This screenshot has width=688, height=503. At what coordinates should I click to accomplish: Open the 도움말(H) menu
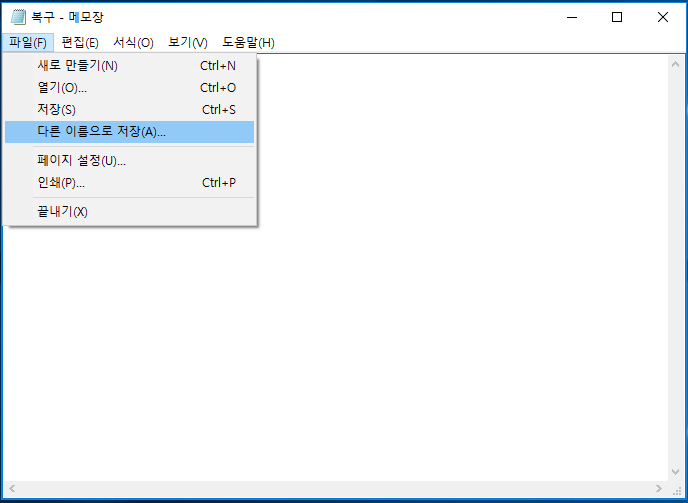pyautogui.click(x=248, y=43)
